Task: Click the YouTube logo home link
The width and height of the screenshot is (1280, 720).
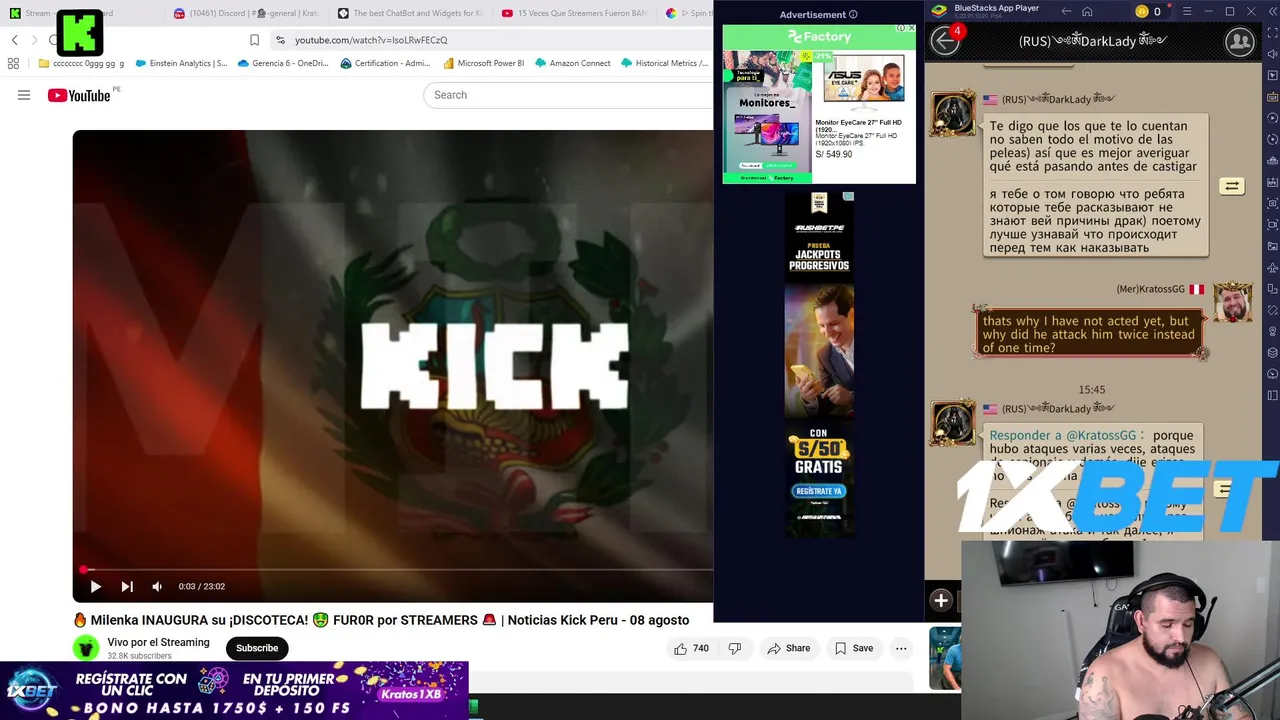Action: coord(79,95)
